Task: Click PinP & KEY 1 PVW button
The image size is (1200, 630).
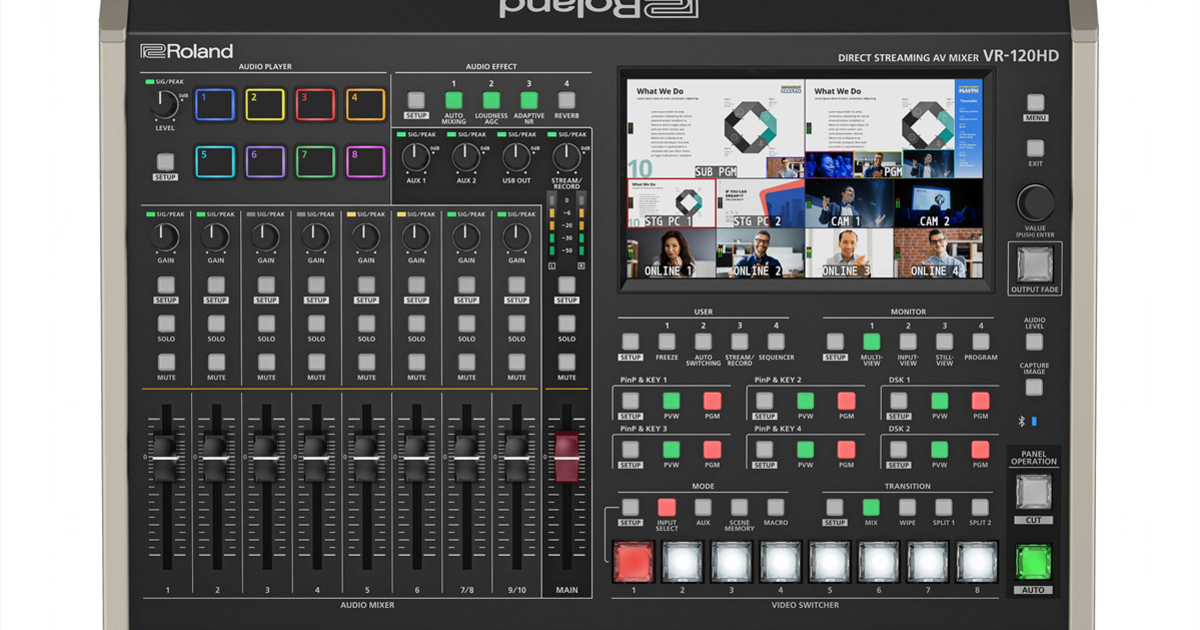Action: [671, 401]
